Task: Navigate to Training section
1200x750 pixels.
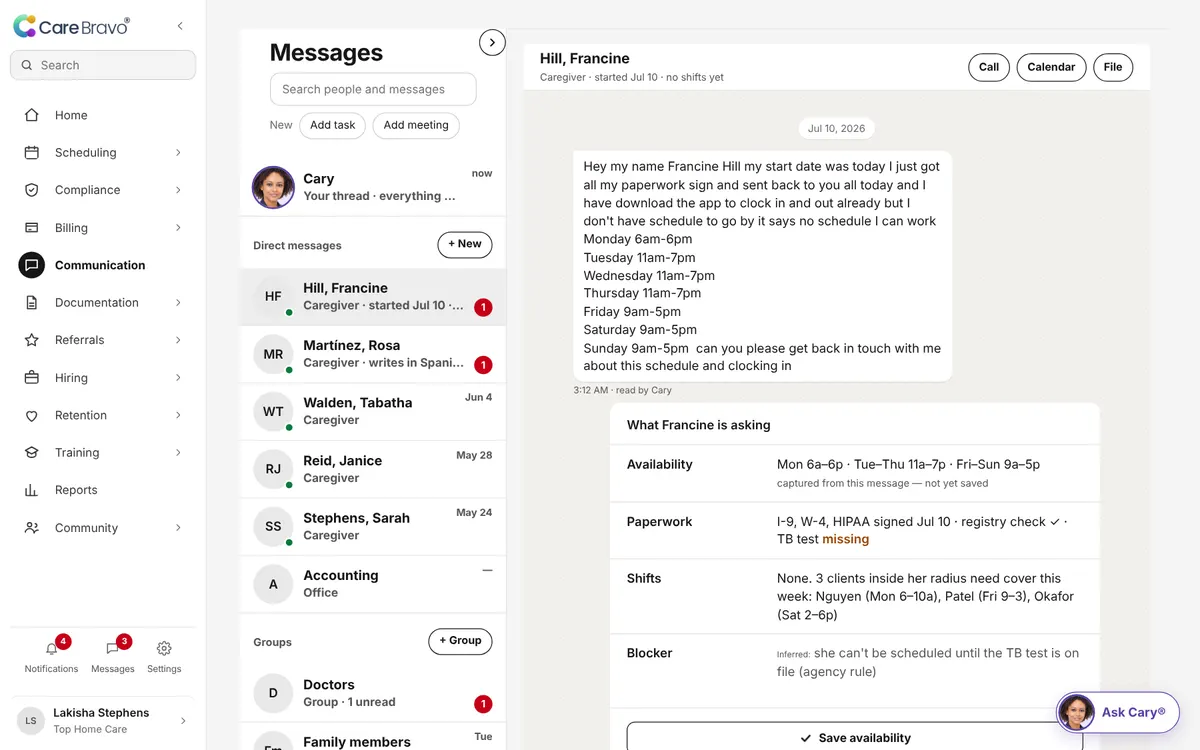Action: coord(103,453)
